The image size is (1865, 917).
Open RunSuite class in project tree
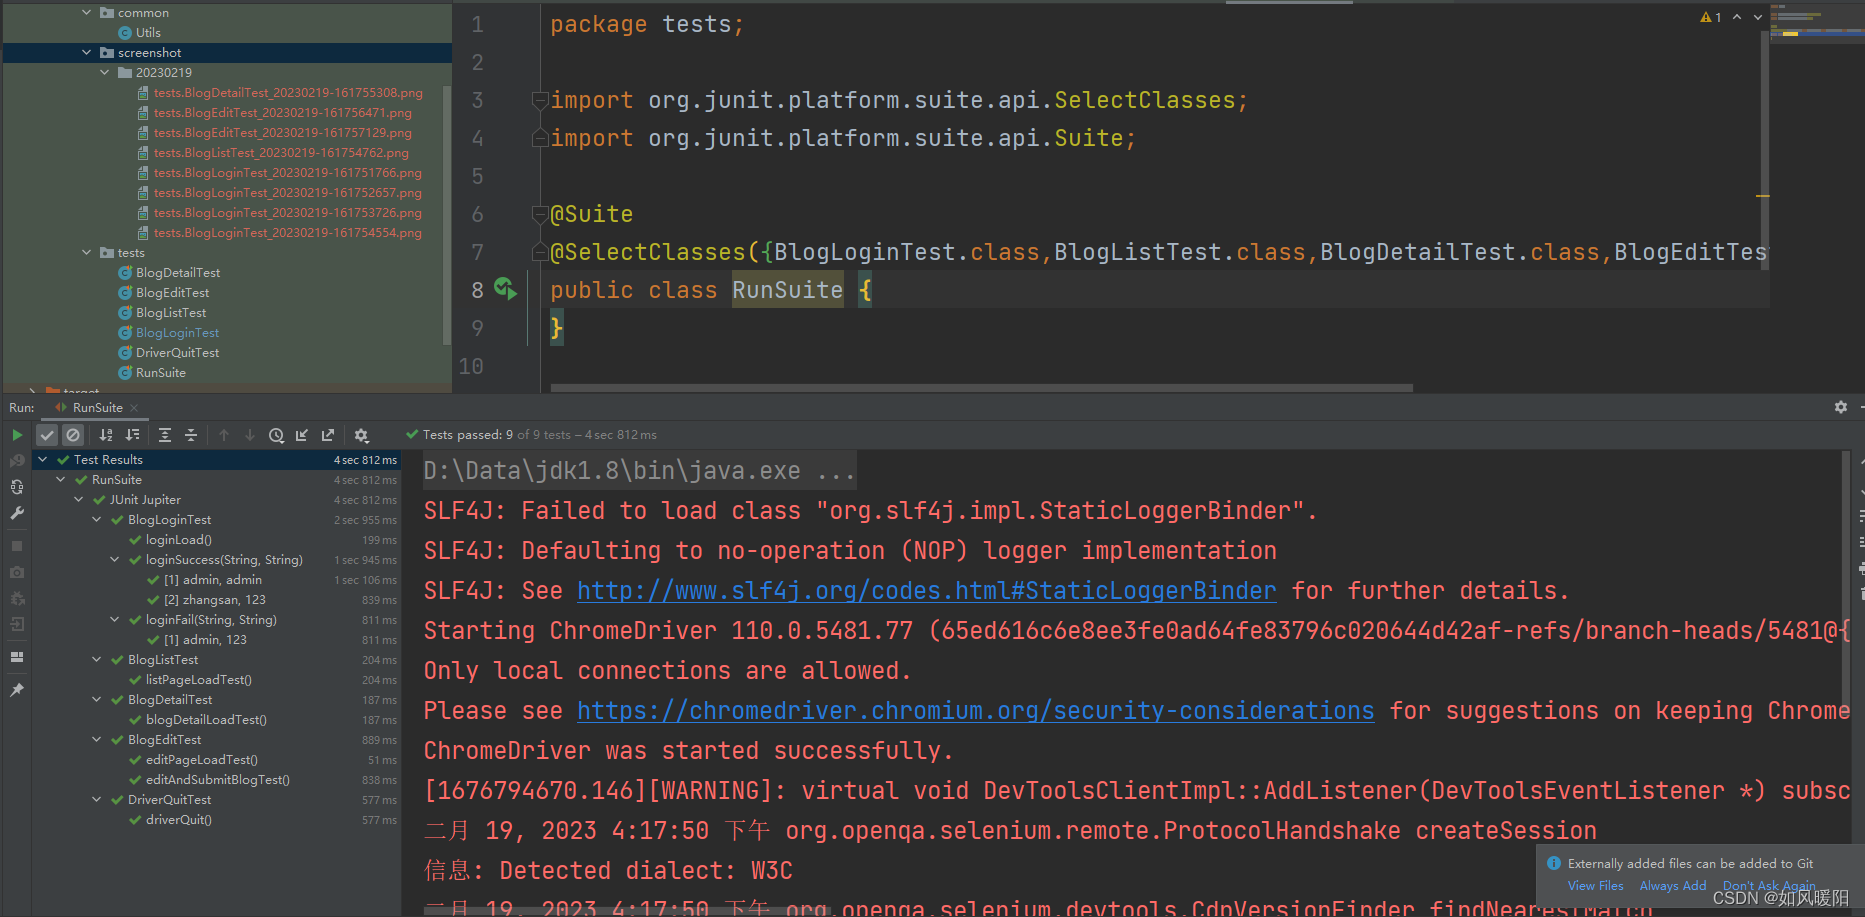tap(161, 373)
